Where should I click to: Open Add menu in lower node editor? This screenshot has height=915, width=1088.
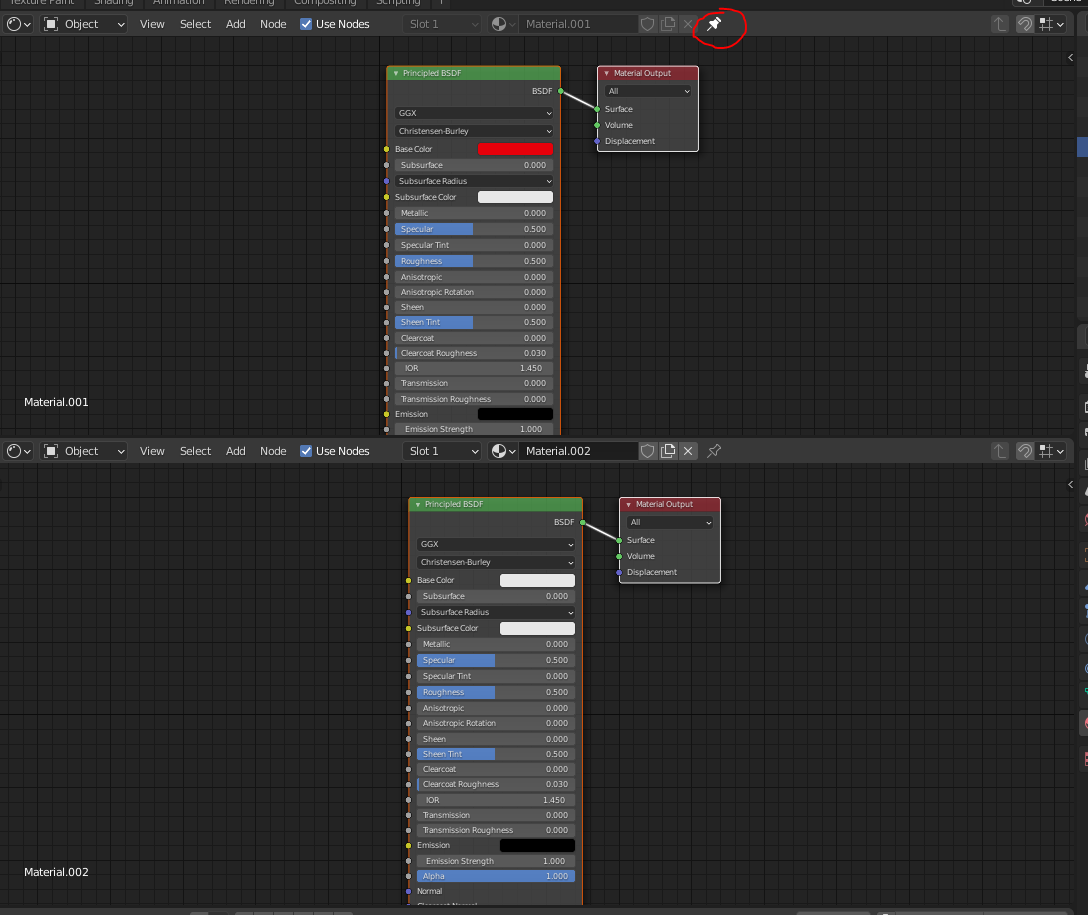pos(236,451)
